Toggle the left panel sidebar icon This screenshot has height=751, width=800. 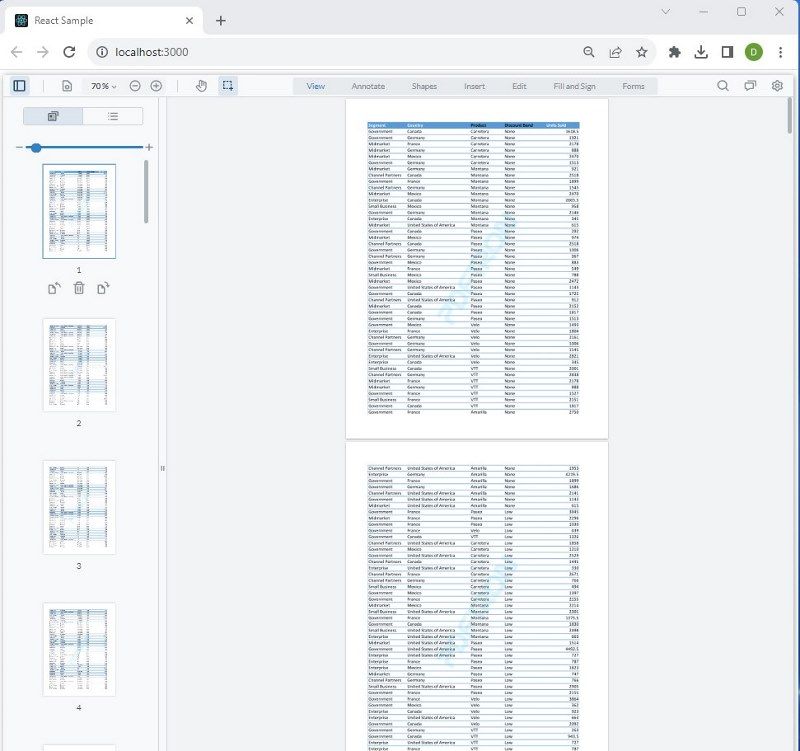[x=19, y=86]
